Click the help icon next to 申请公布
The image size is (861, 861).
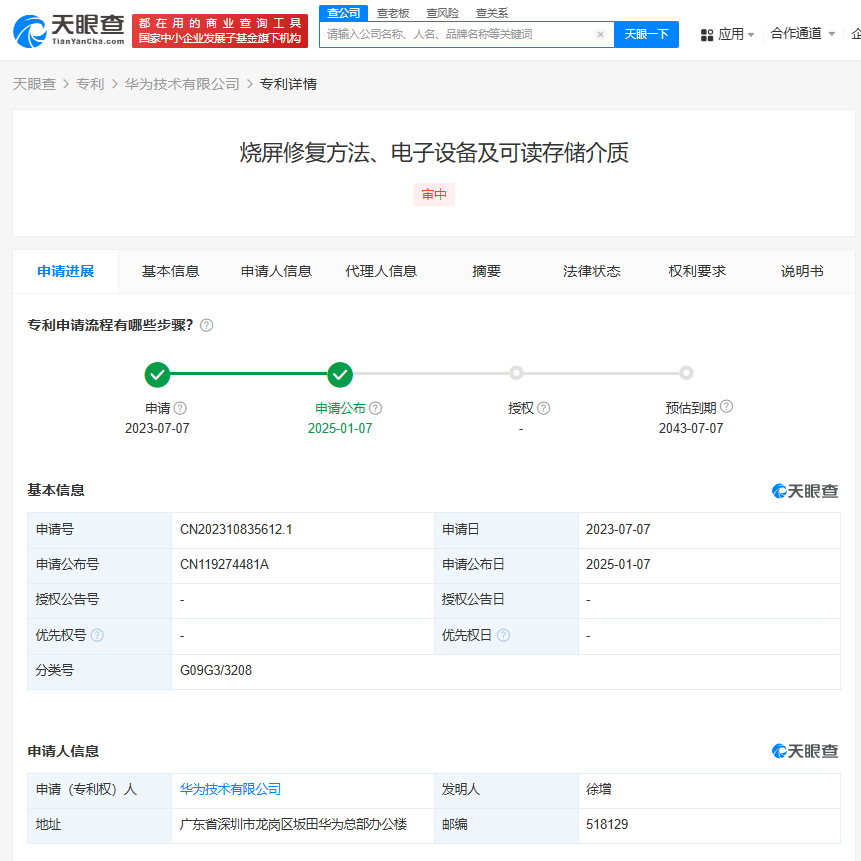375,408
